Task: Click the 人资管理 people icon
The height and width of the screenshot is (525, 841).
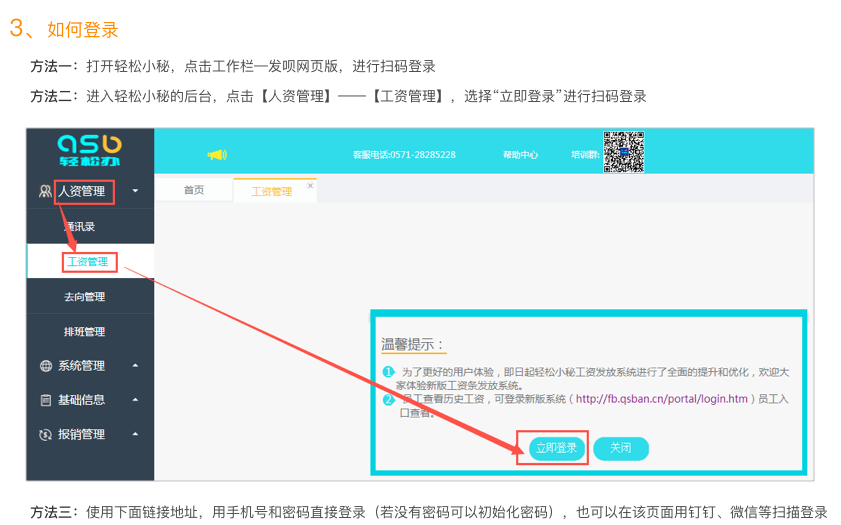Action: tap(45, 191)
